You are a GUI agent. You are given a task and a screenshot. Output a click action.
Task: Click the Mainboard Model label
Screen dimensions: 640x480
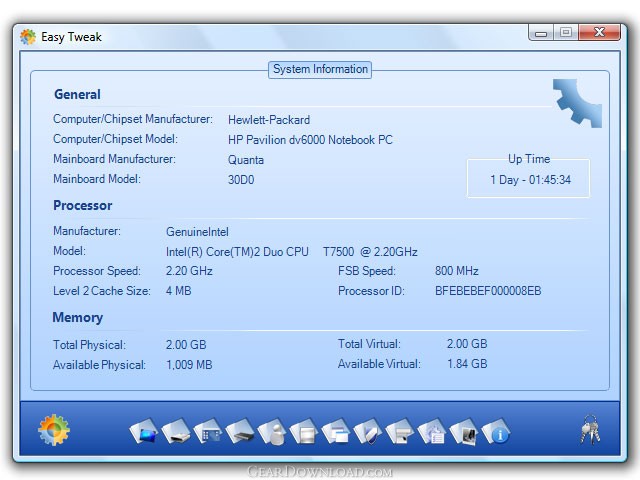click(97, 179)
